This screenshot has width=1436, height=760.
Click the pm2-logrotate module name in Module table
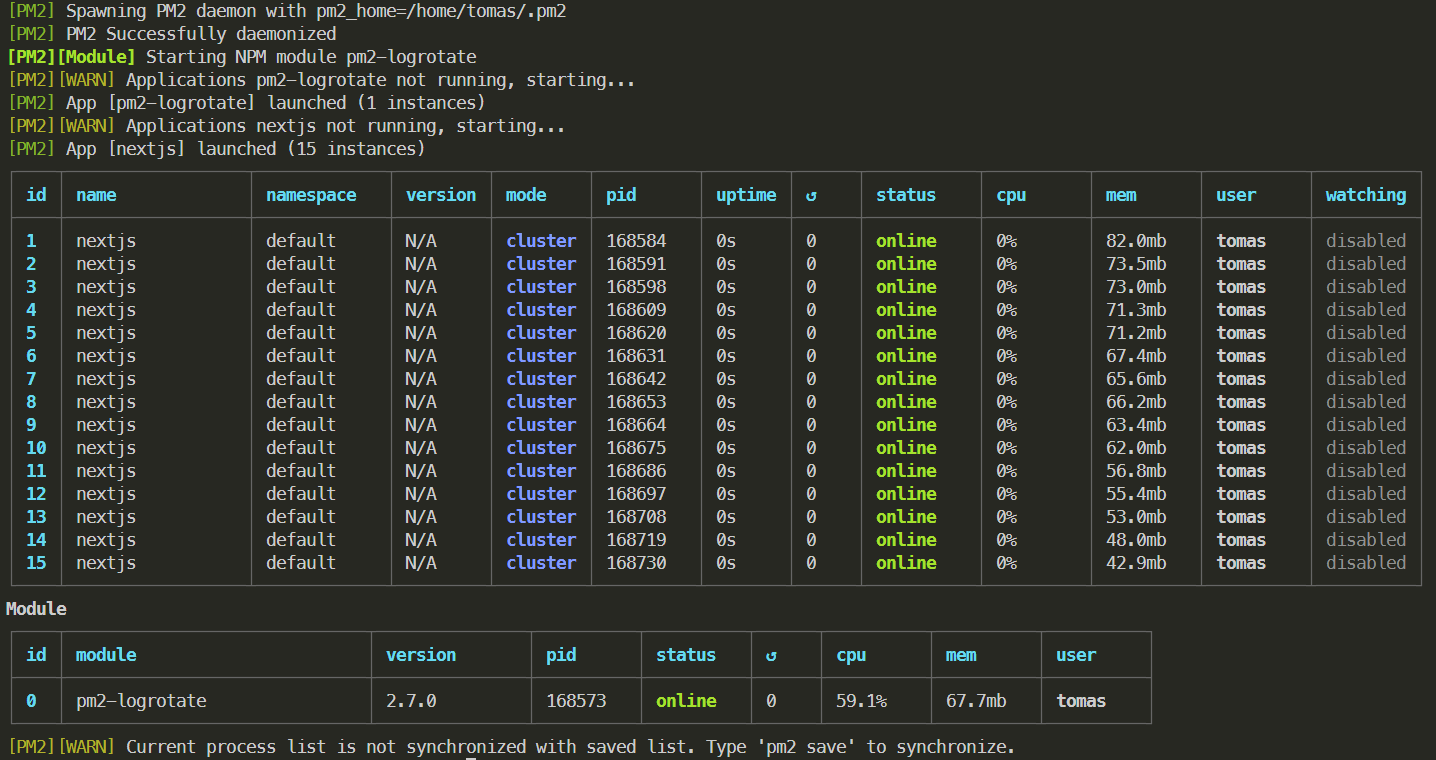141,701
